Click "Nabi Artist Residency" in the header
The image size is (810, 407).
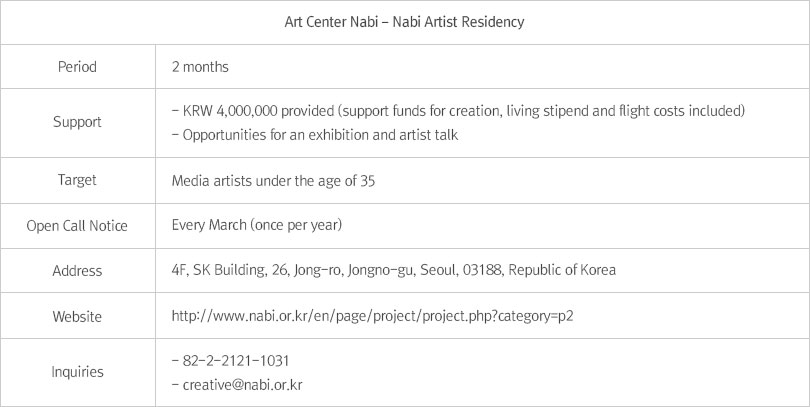[461, 21]
